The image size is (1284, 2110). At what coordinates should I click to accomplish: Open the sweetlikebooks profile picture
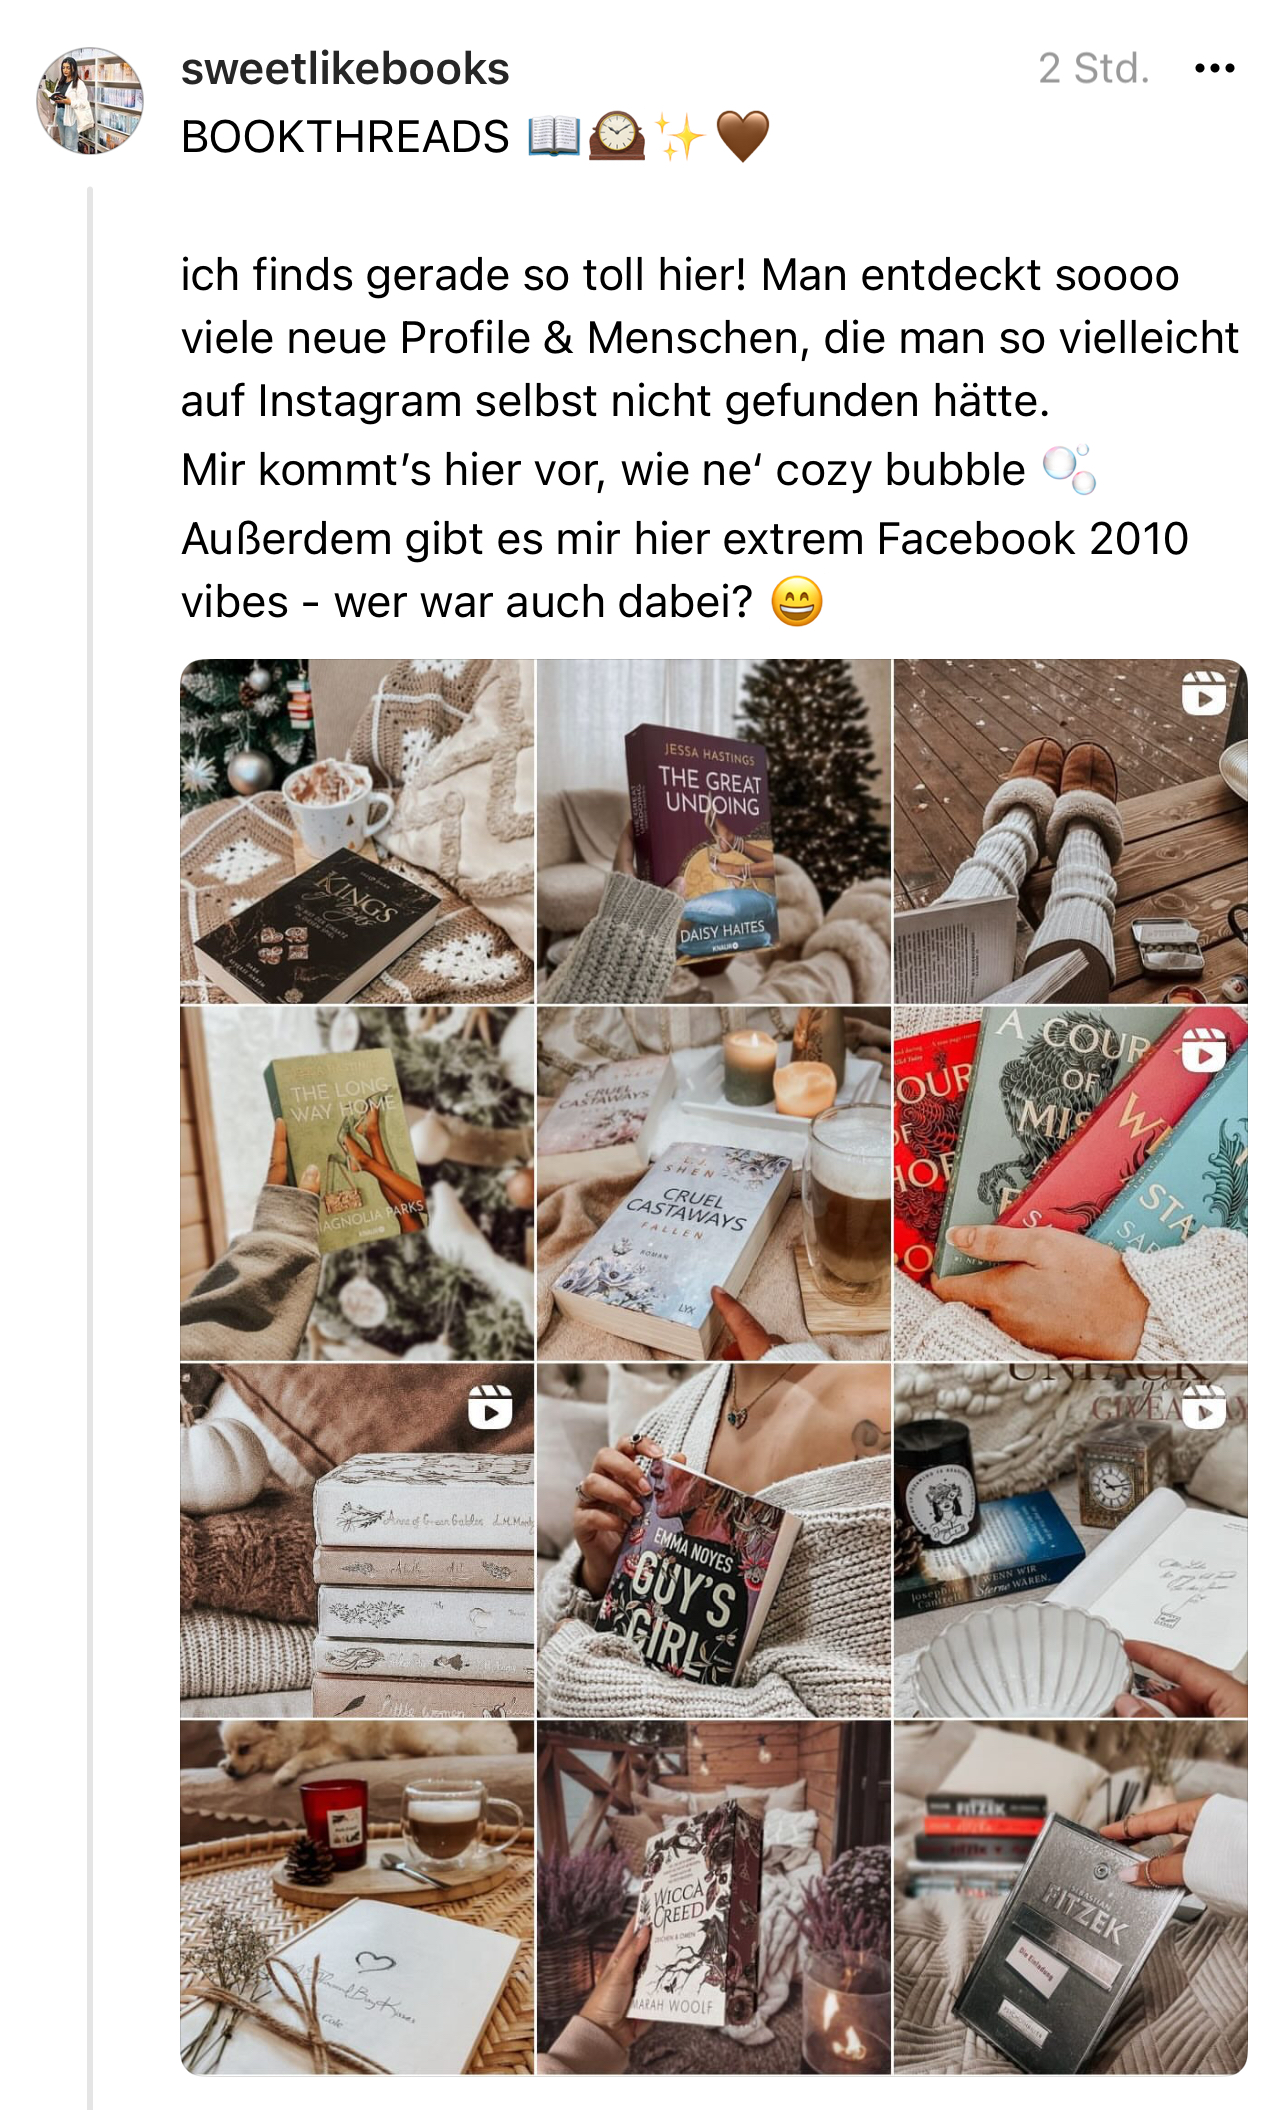click(90, 100)
